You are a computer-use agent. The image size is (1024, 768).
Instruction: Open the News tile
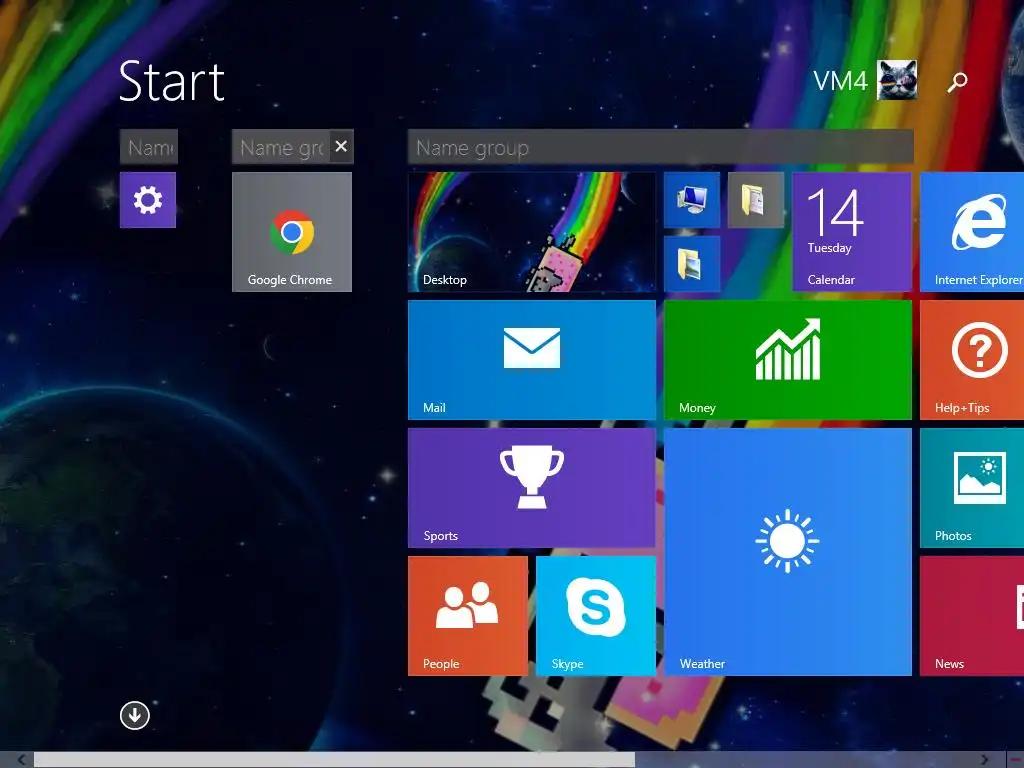coord(972,616)
